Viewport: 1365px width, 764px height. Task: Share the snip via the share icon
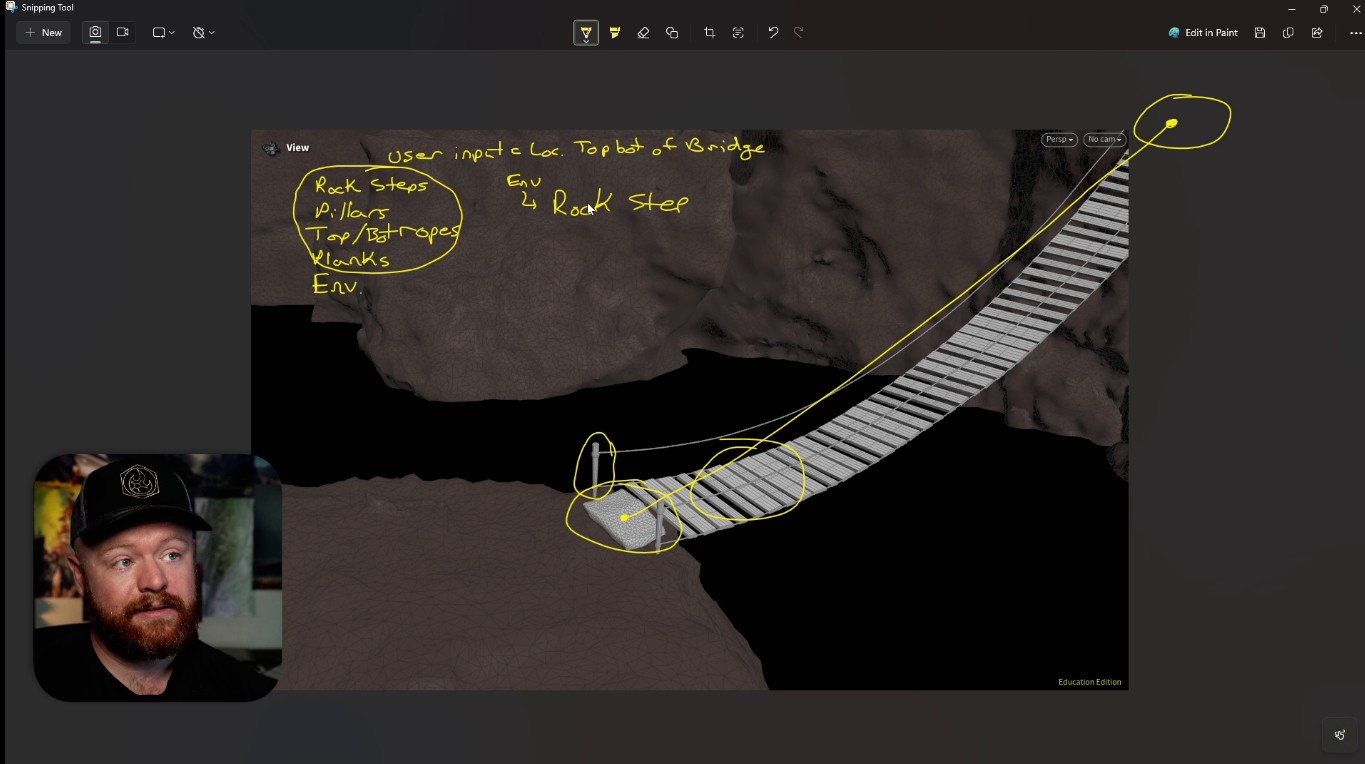1317,33
